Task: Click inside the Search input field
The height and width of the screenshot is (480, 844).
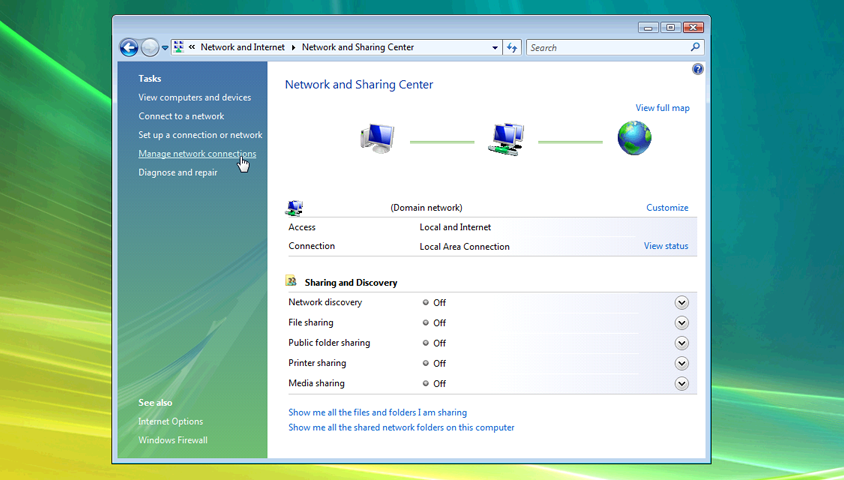Action: tap(606, 47)
